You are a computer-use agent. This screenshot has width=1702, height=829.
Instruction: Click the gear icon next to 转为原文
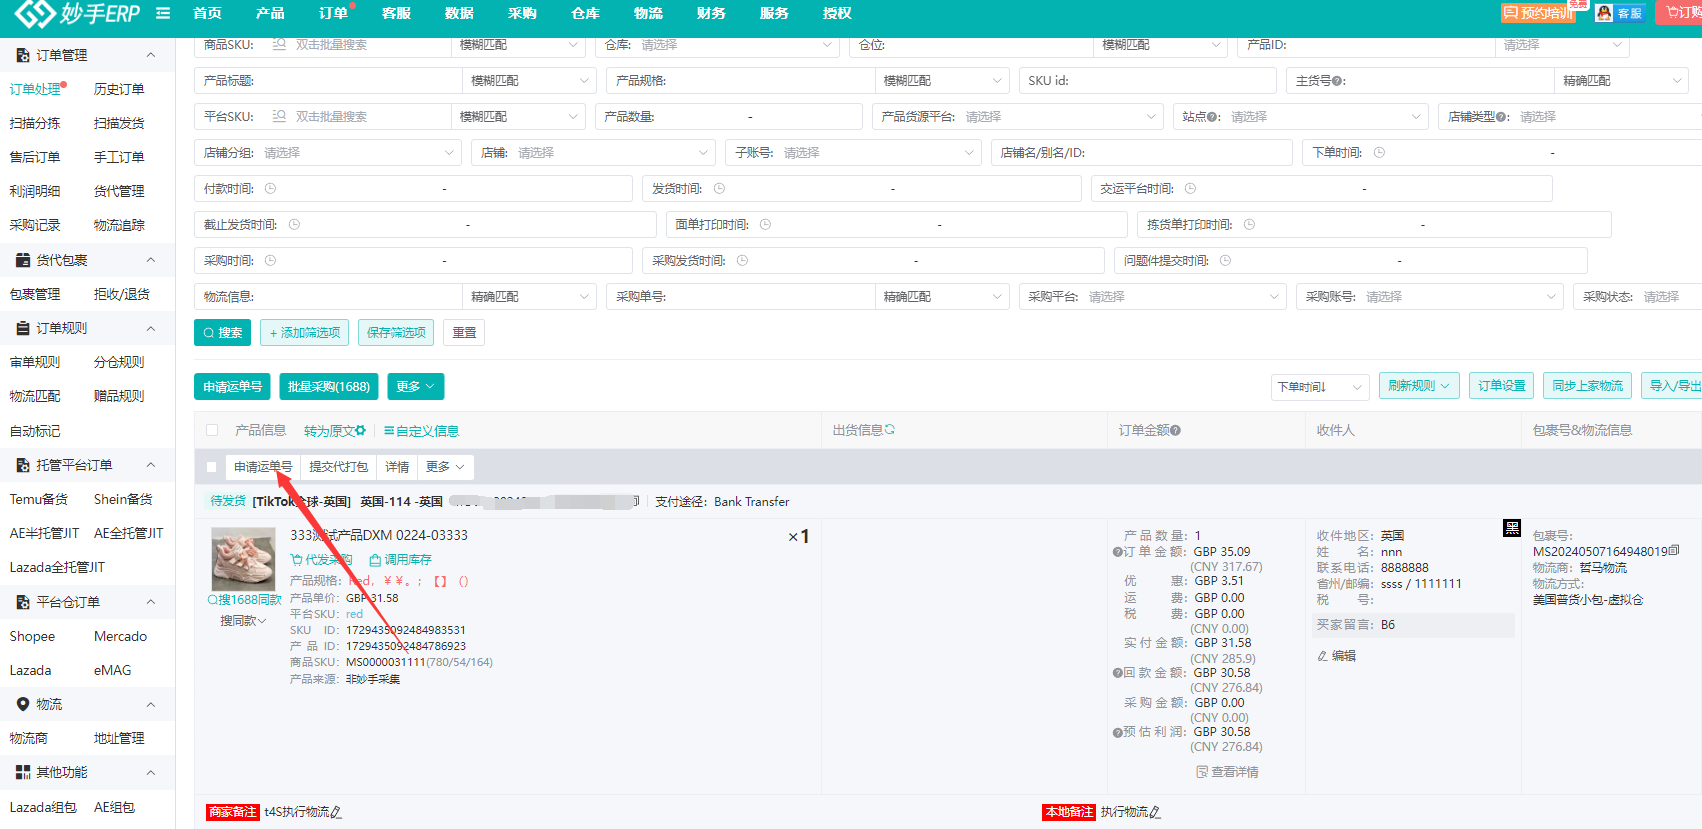click(361, 431)
